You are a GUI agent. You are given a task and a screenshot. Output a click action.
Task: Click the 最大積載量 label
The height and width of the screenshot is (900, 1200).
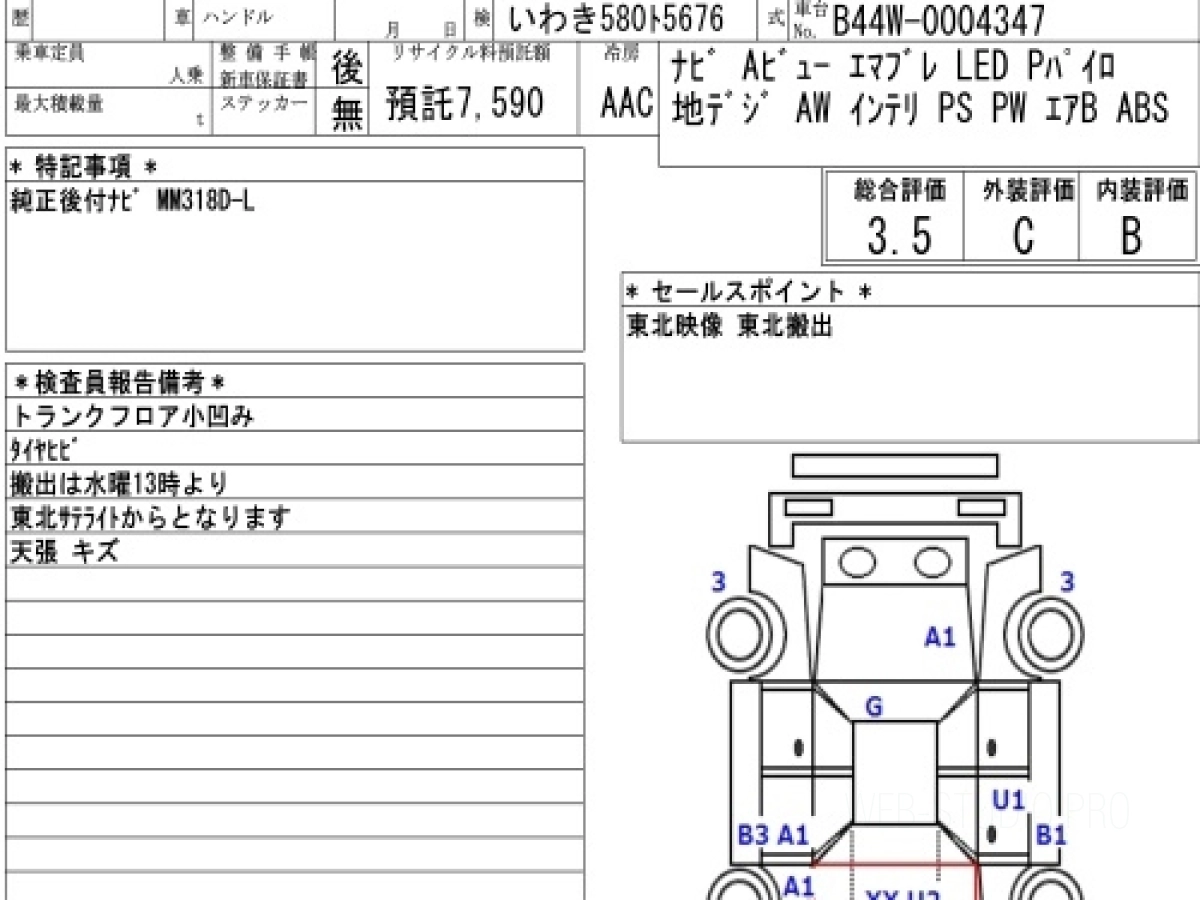pos(59,101)
